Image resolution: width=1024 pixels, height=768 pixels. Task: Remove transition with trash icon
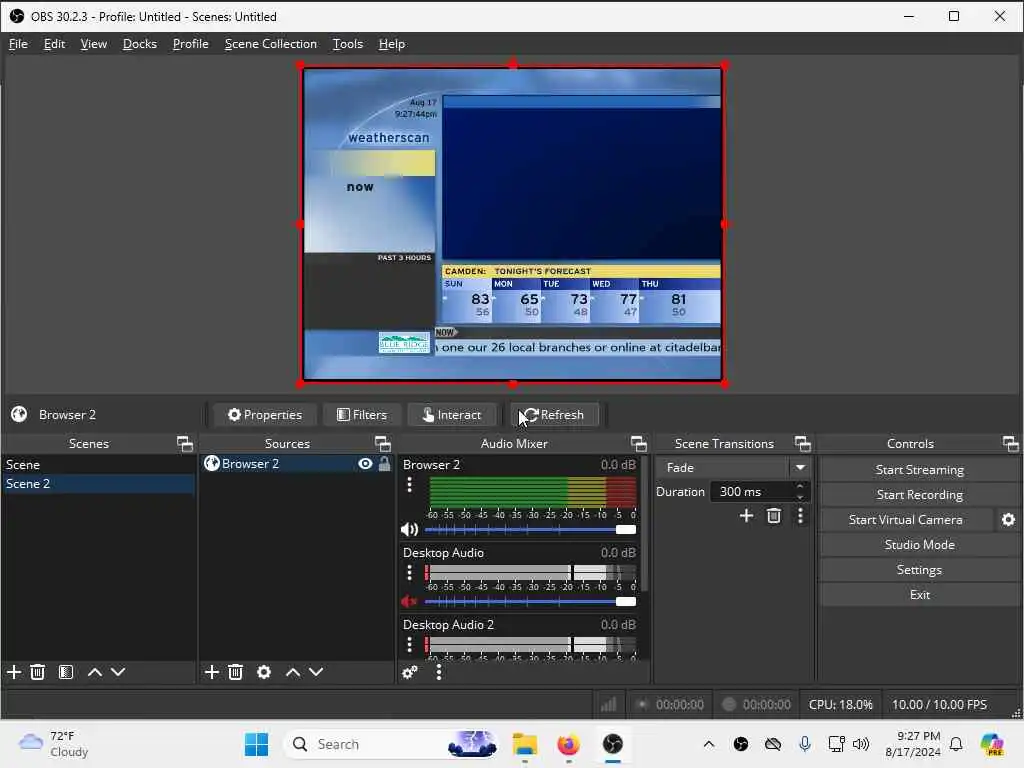coord(774,516)
